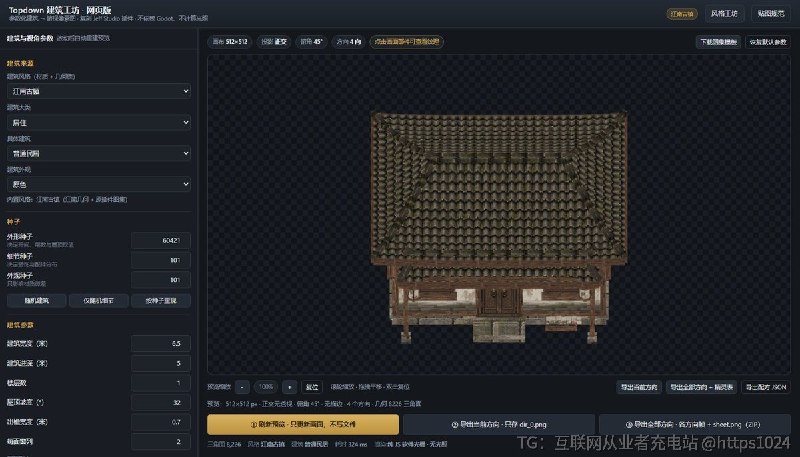The height and width of the screenshot is (457, 800).
Task: Click the third seed input below 细节种子
Action: [x=161, y=280]
